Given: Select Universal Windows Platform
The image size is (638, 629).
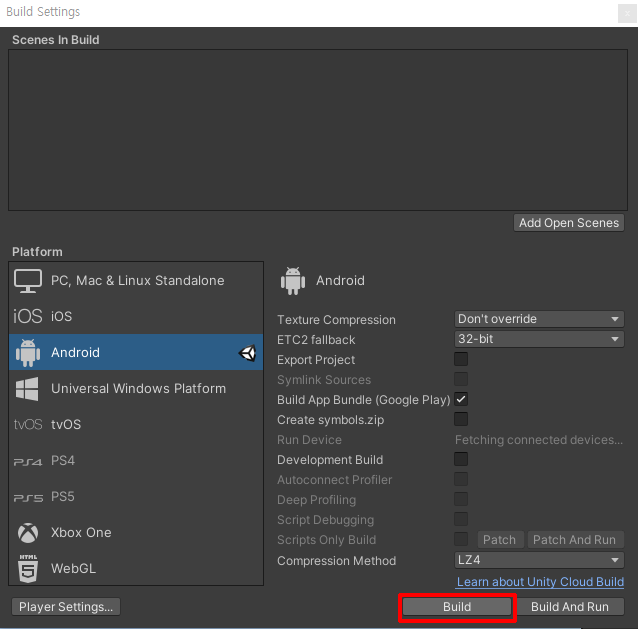Looking at the screenshot, I should coord(136,388).
